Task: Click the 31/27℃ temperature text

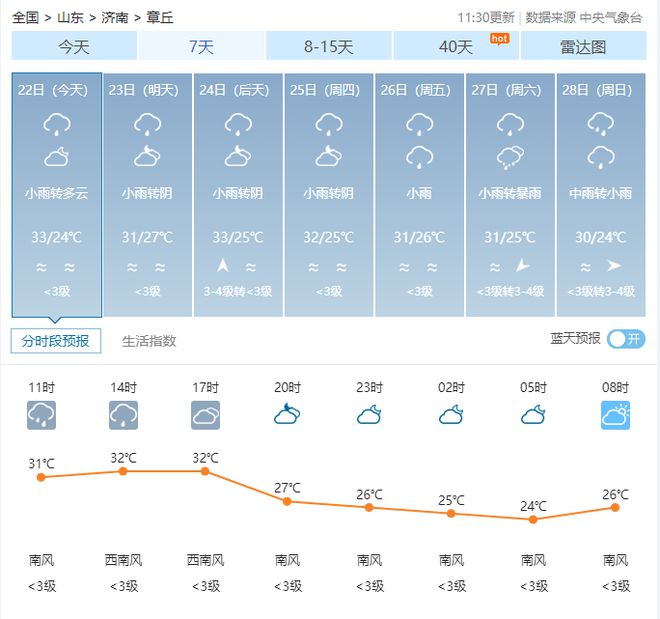Action: [x=147, y=237]
